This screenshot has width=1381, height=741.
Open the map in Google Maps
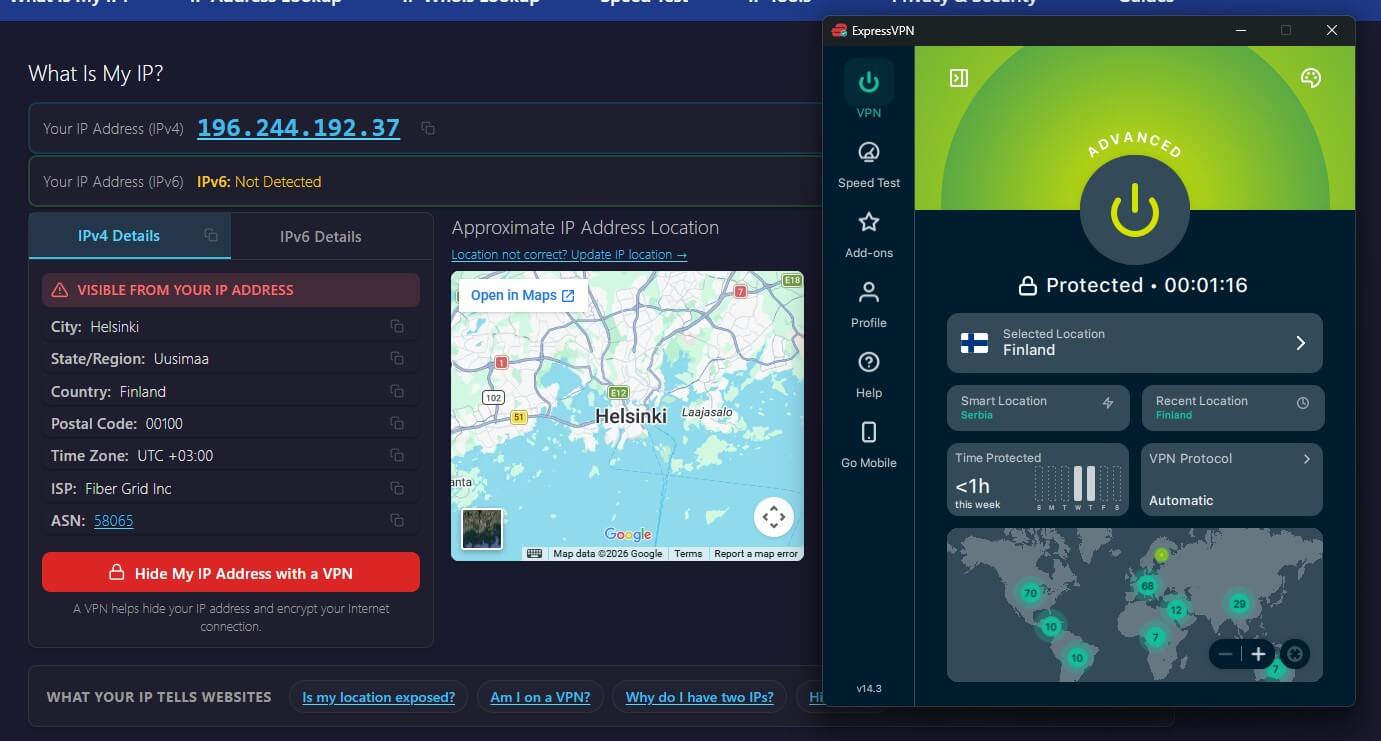coord(522,295)
